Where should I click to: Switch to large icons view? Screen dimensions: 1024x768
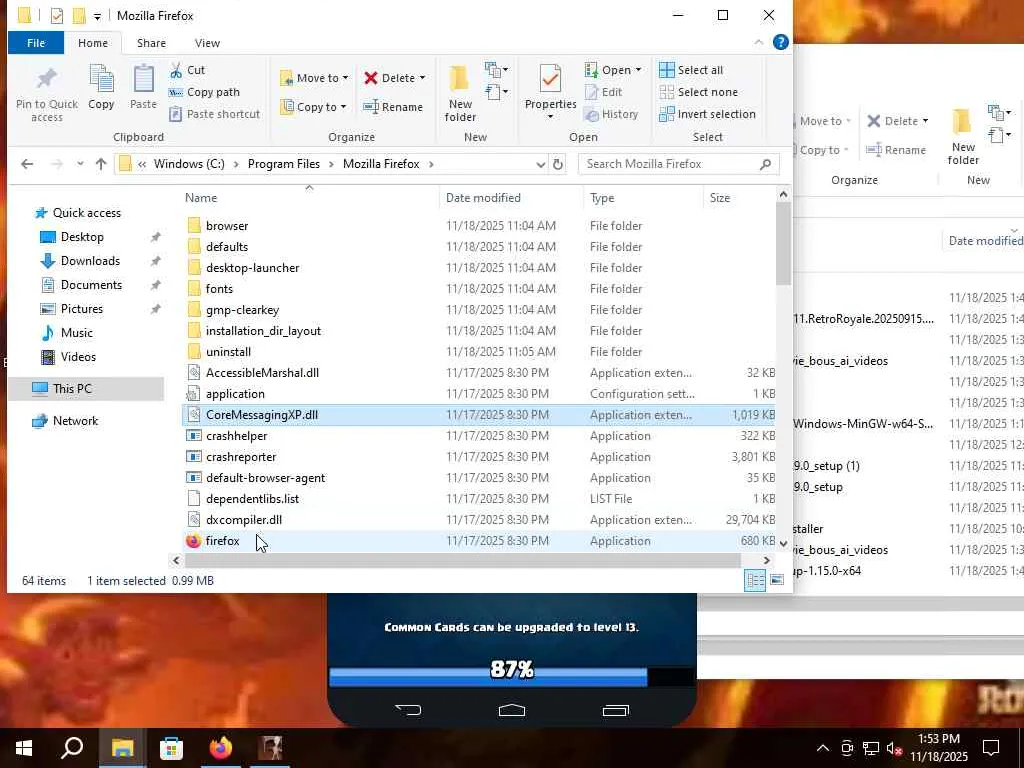point(776,581)
